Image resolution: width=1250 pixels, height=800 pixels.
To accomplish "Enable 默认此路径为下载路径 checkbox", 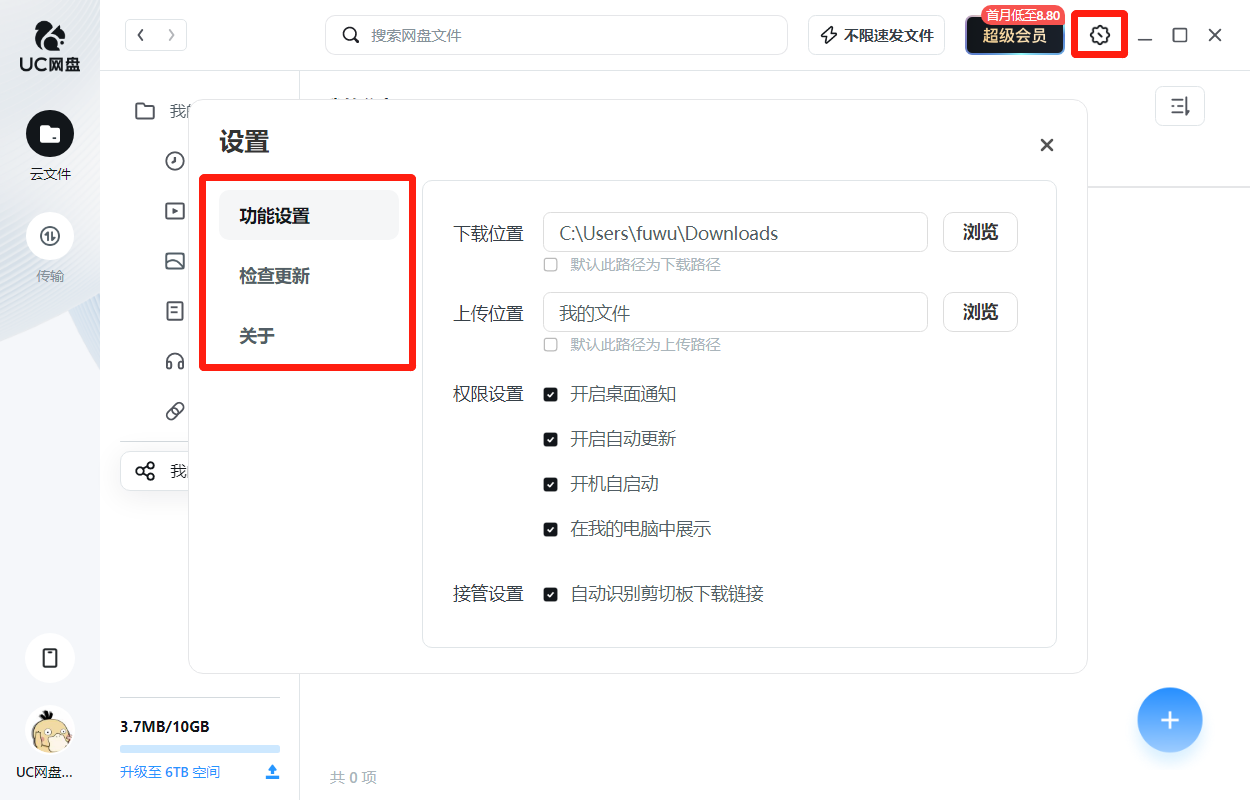I will tap(550, 265).
